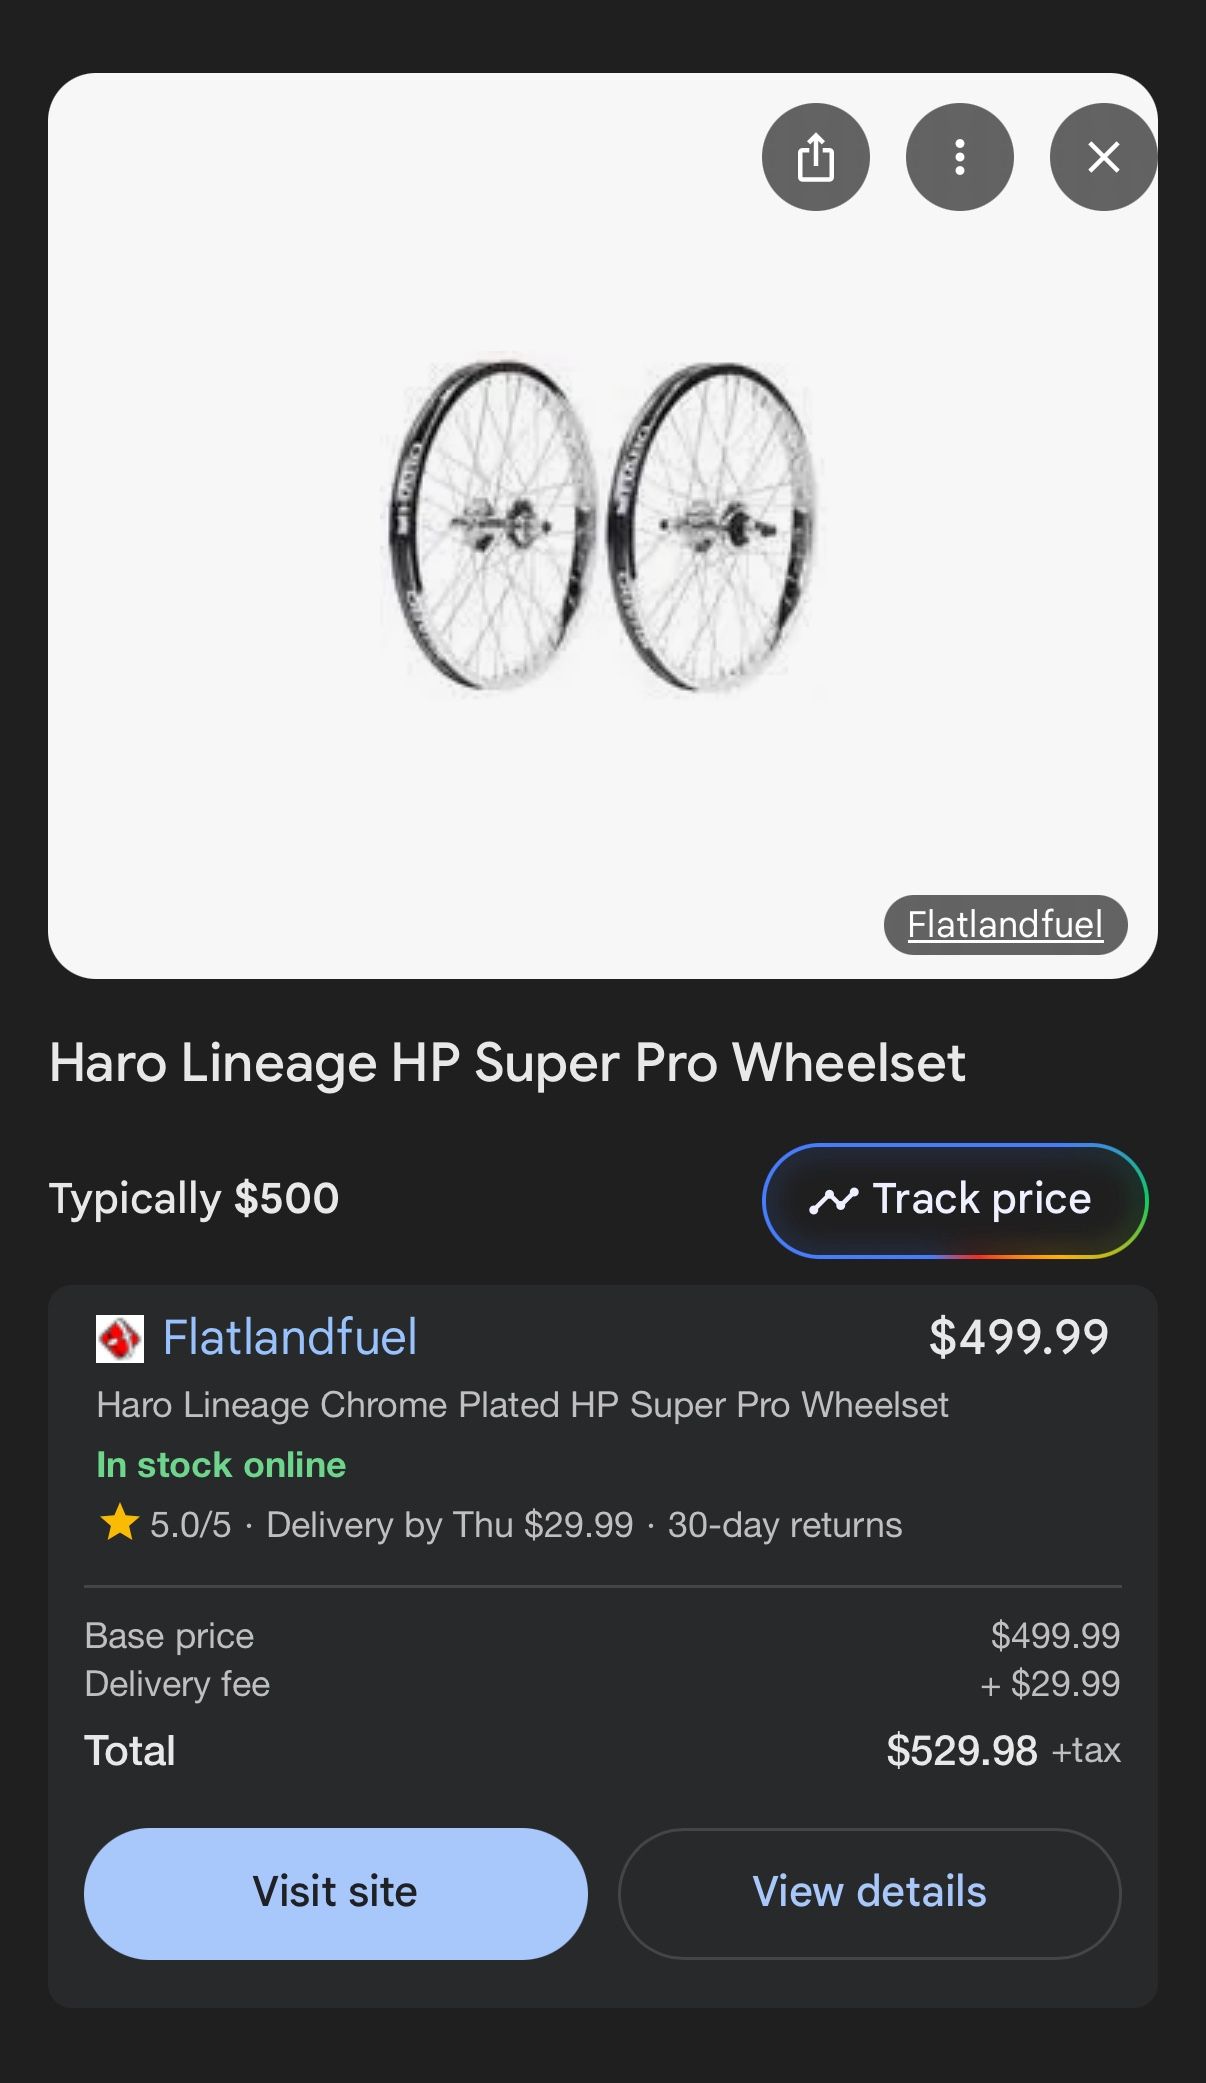This screenshot has height=2083, width=1206.
Task: Select the Haro Lineage Chrome Plated description line
Action: pos(522,1405)
